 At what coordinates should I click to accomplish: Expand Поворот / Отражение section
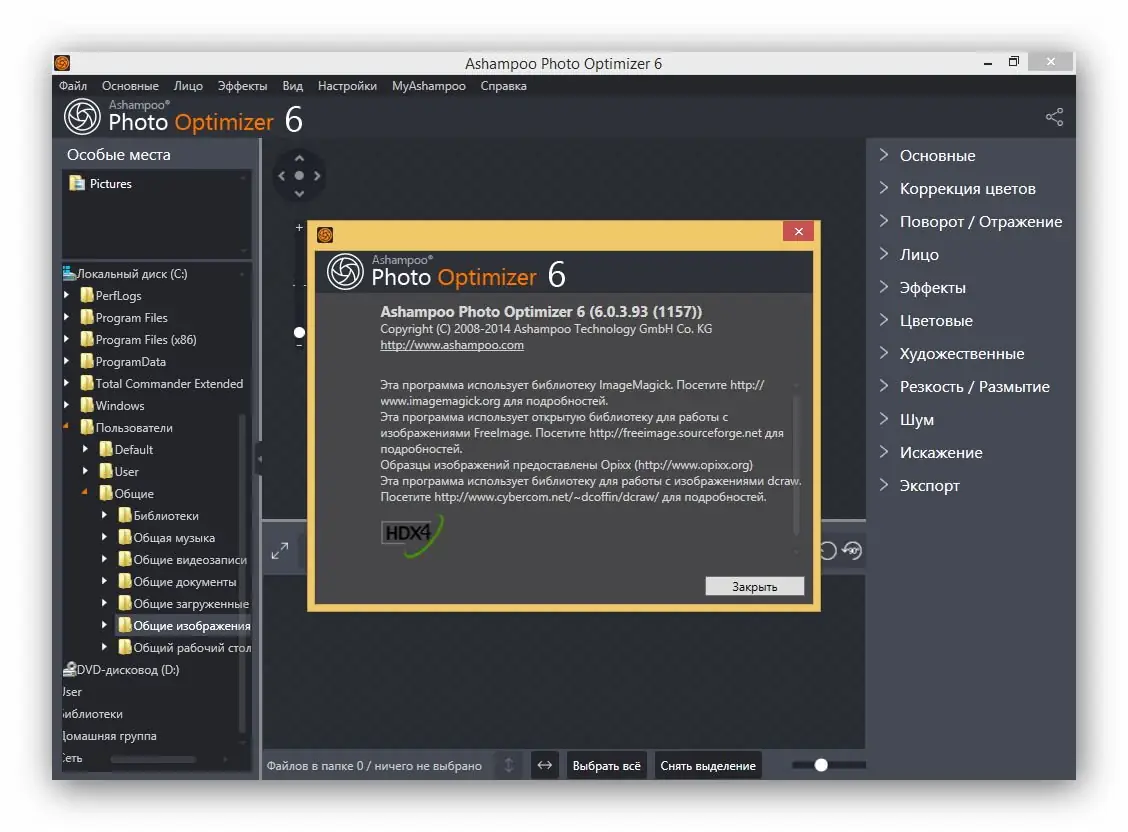(x=884, y=221)
